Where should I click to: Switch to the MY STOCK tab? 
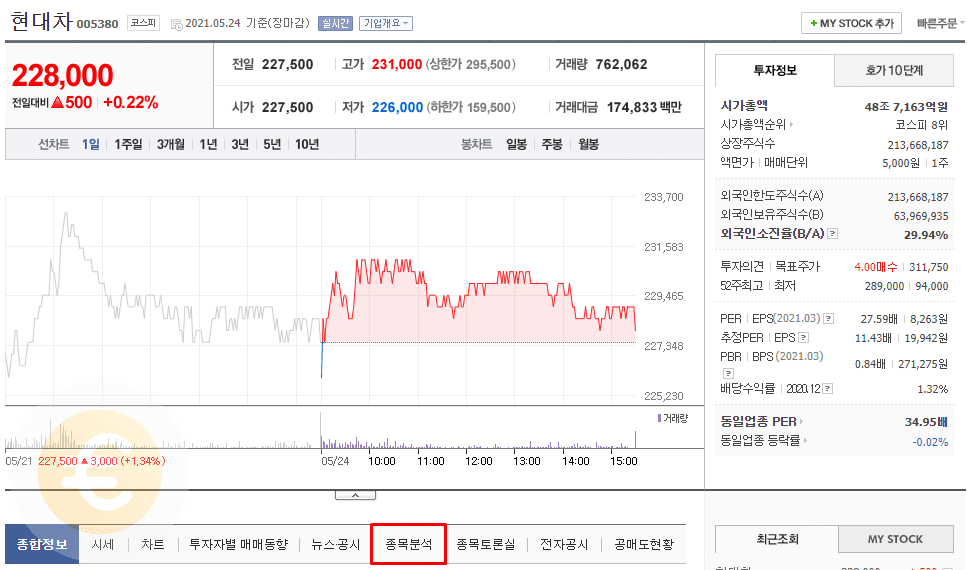pos(895,539)
